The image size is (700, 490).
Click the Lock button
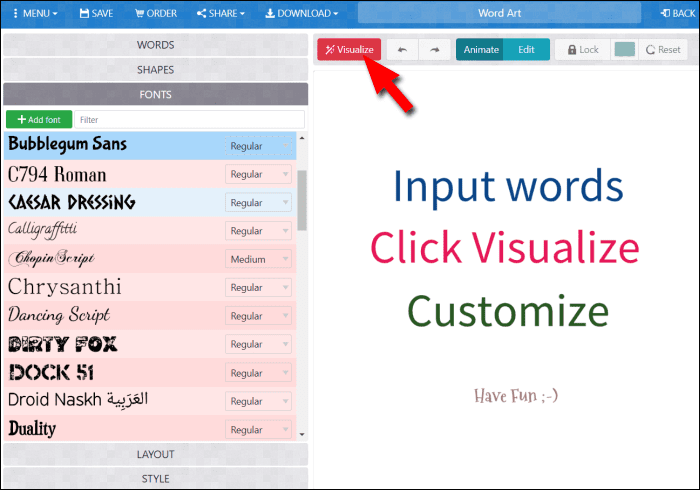coord(579,50)
